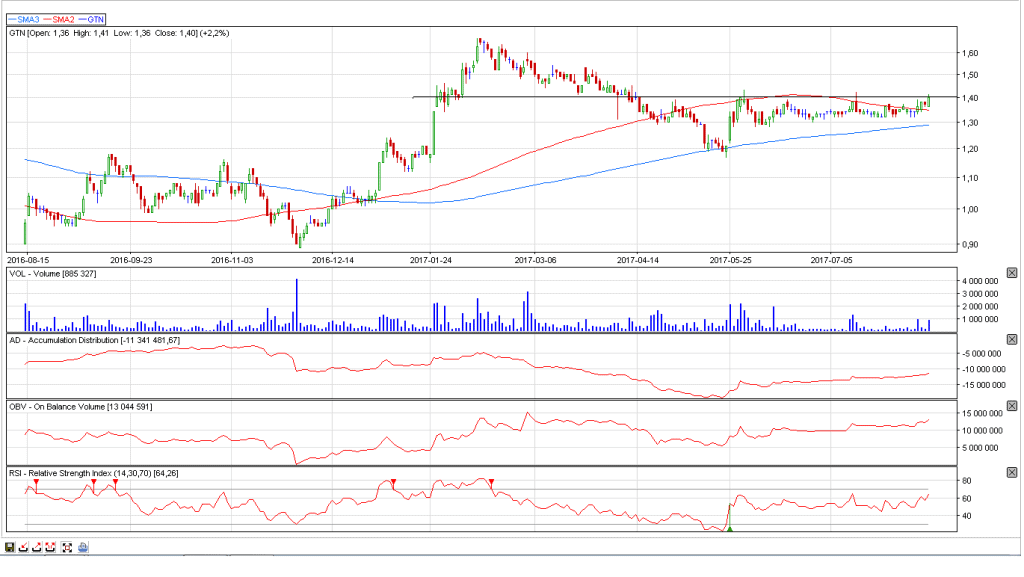Close the Accumulation Distribution panel

1012,339
